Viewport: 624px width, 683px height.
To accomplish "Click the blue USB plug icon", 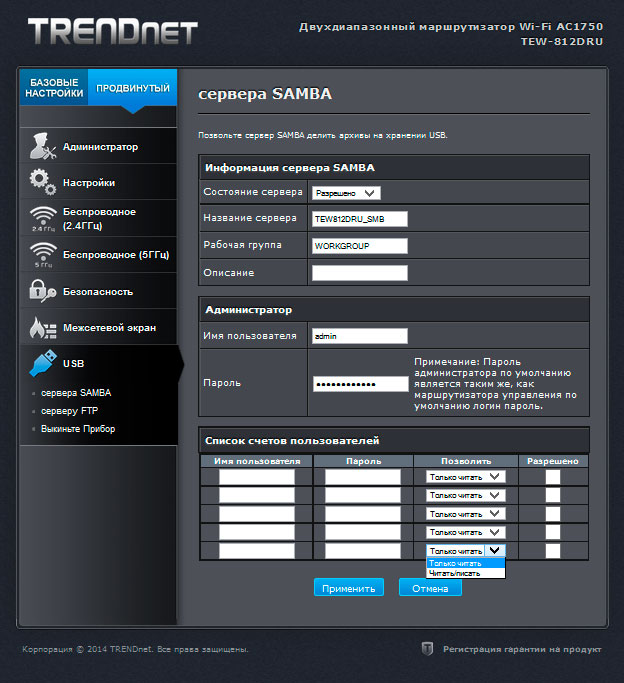I will click(x=43, y=363).
